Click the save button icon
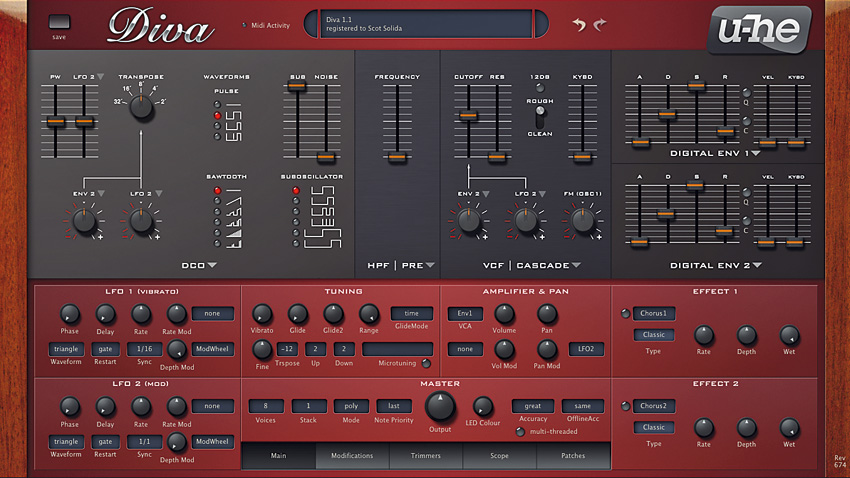 59,22
